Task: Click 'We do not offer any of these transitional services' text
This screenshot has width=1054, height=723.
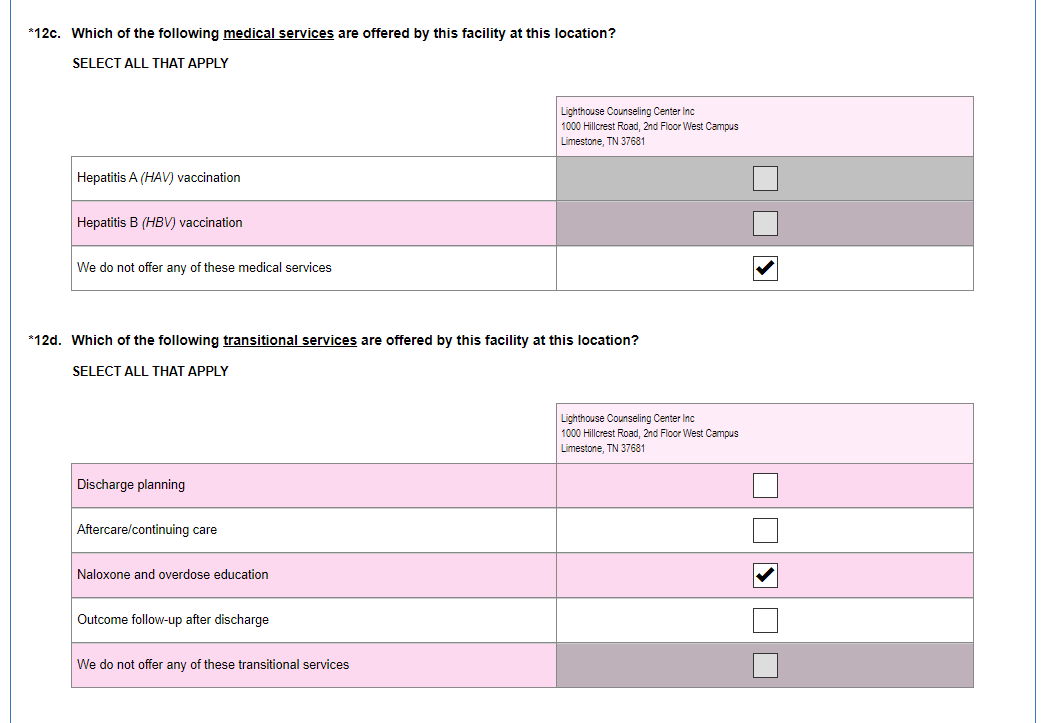Action: (213, 665)
